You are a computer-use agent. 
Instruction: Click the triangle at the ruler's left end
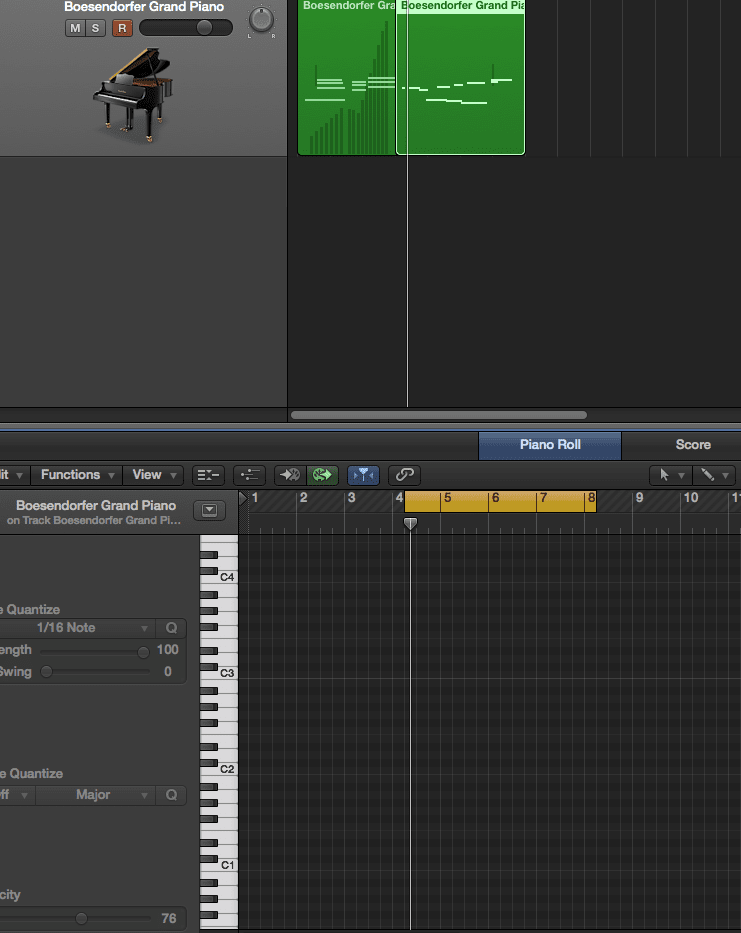(x=243, y=499)
